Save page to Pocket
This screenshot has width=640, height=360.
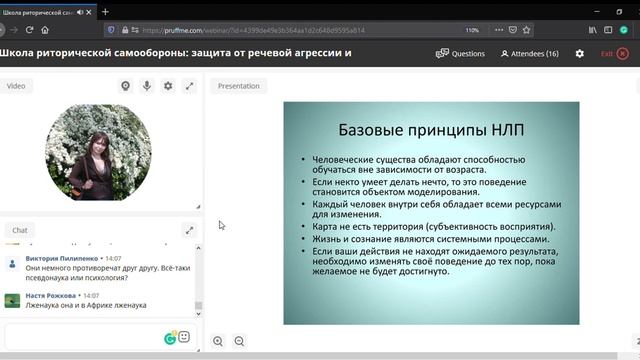(513, 30)
